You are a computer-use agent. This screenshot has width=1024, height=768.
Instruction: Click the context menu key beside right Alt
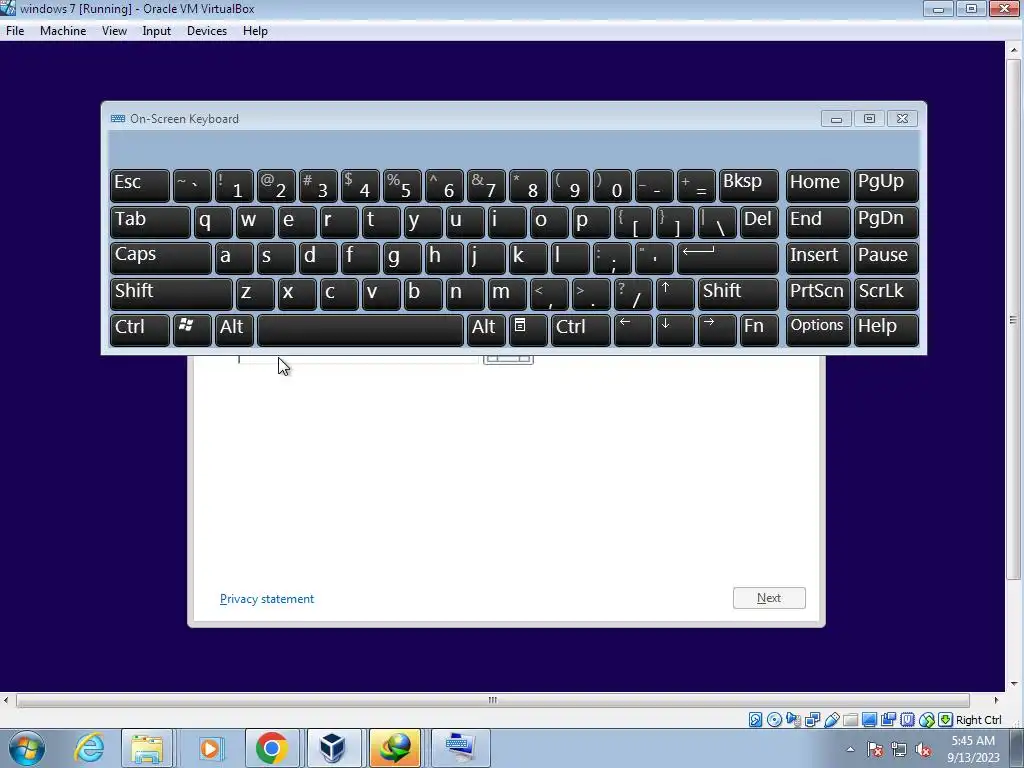tap(527, 329)
